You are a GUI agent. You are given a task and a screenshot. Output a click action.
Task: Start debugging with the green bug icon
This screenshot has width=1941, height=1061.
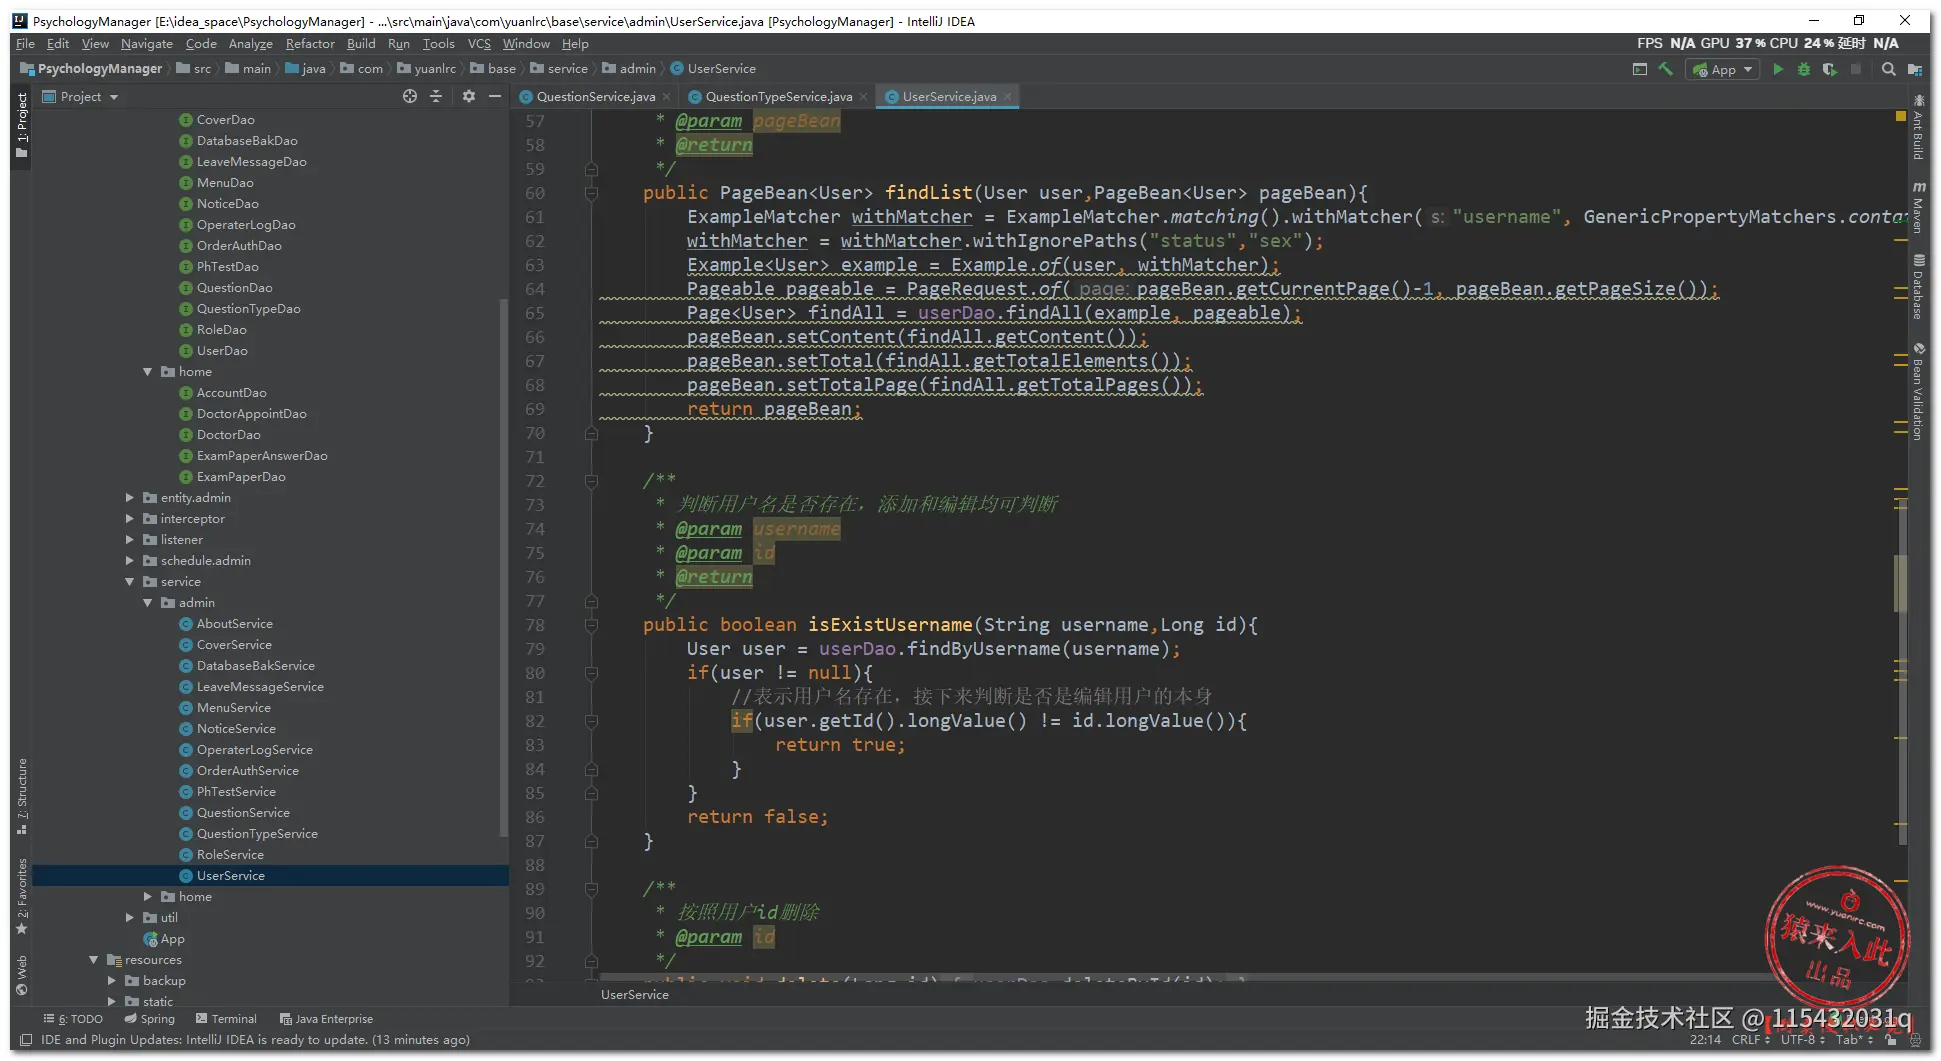(x=1804, y=69)
